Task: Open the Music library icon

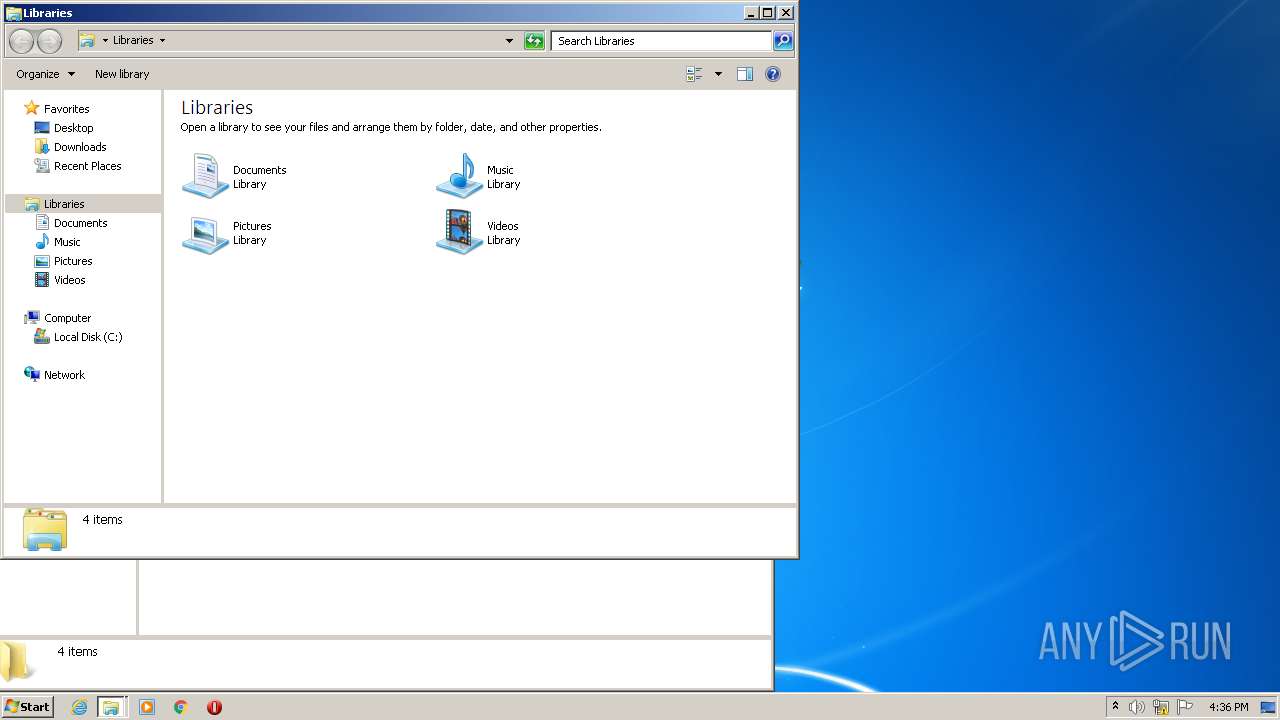Action: 460,176
